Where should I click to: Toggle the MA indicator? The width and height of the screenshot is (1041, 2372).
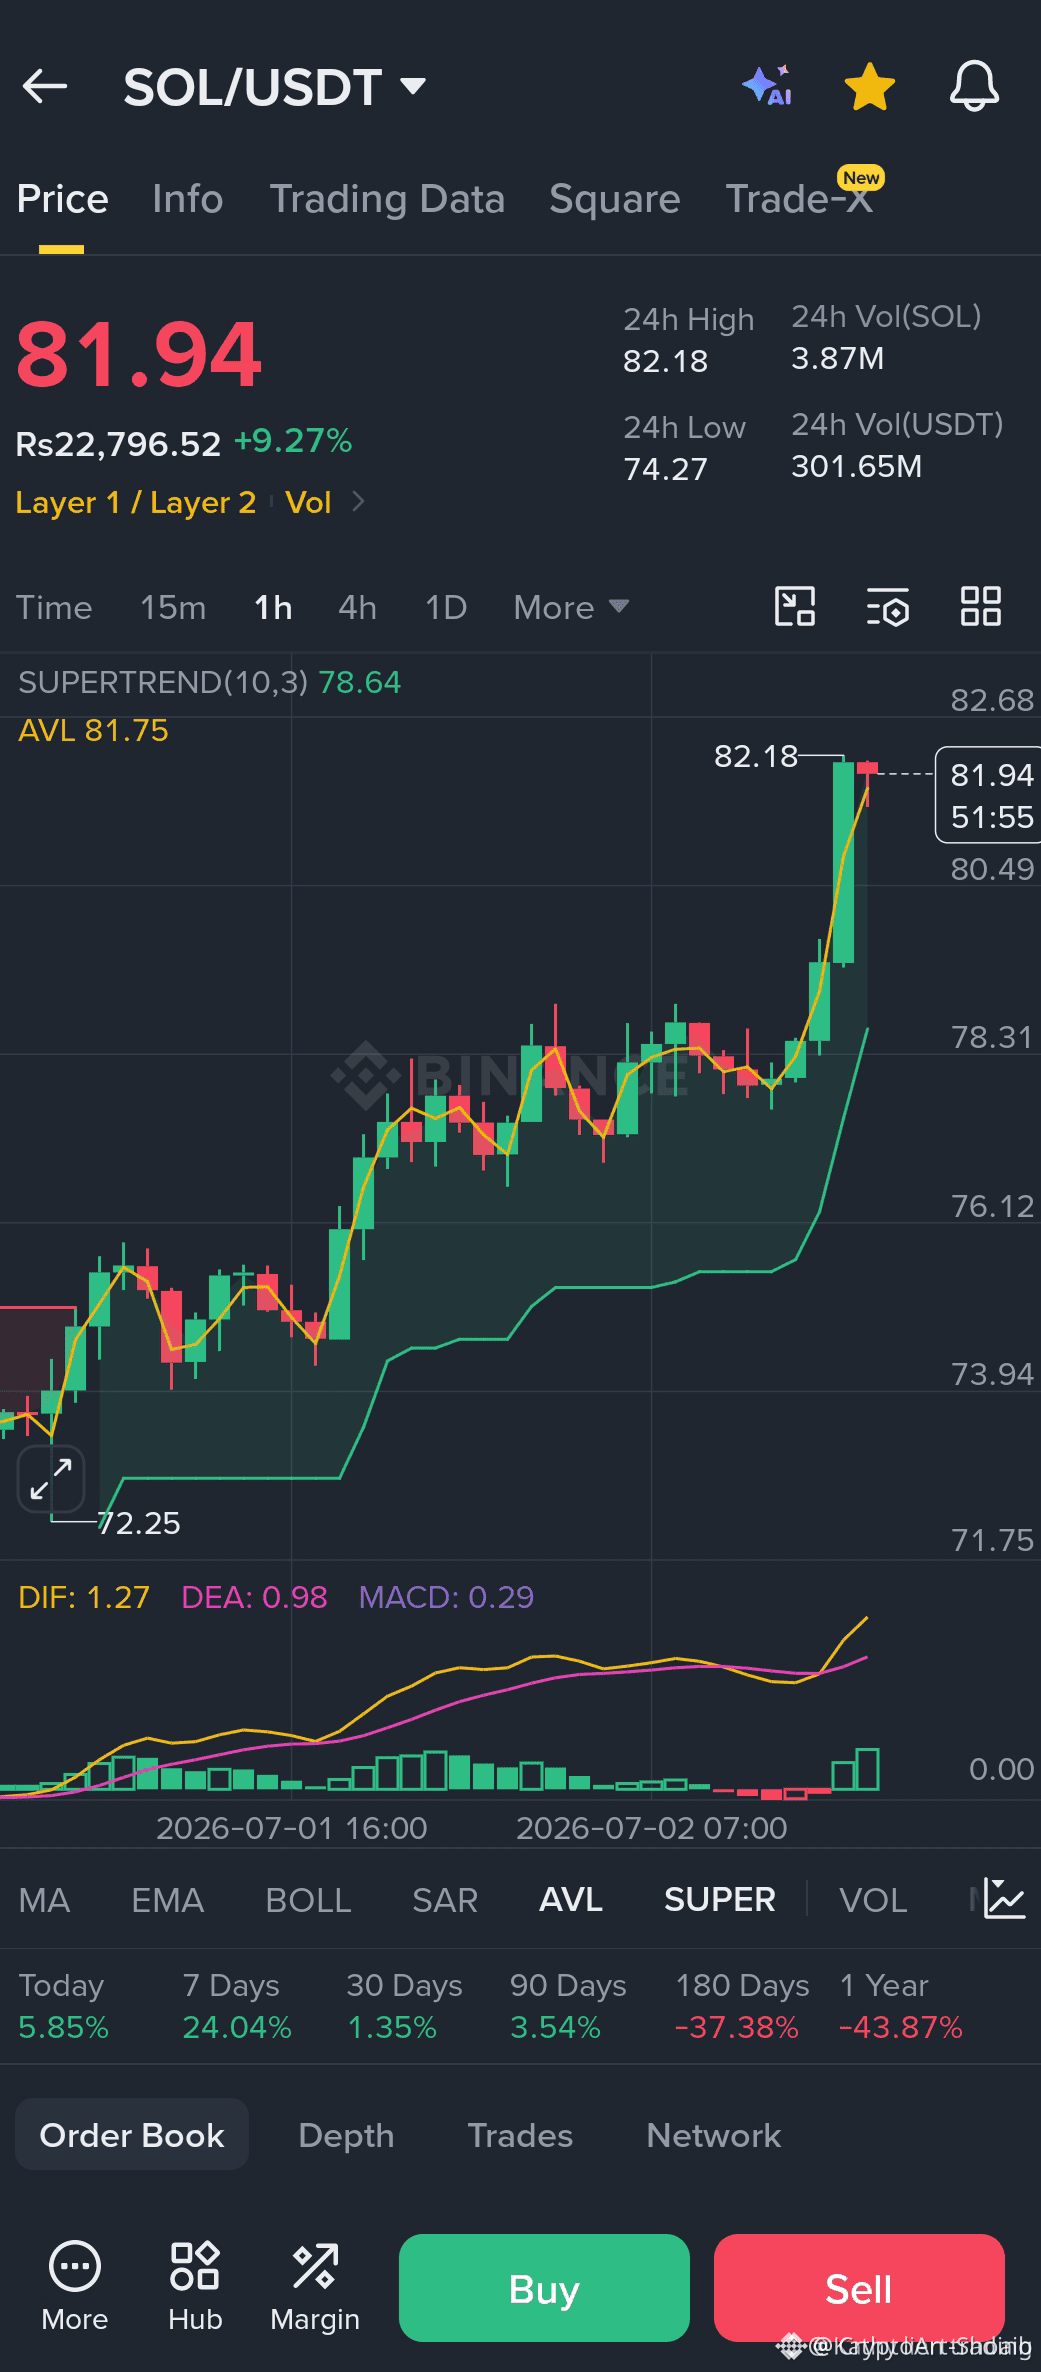[44, 1900]
